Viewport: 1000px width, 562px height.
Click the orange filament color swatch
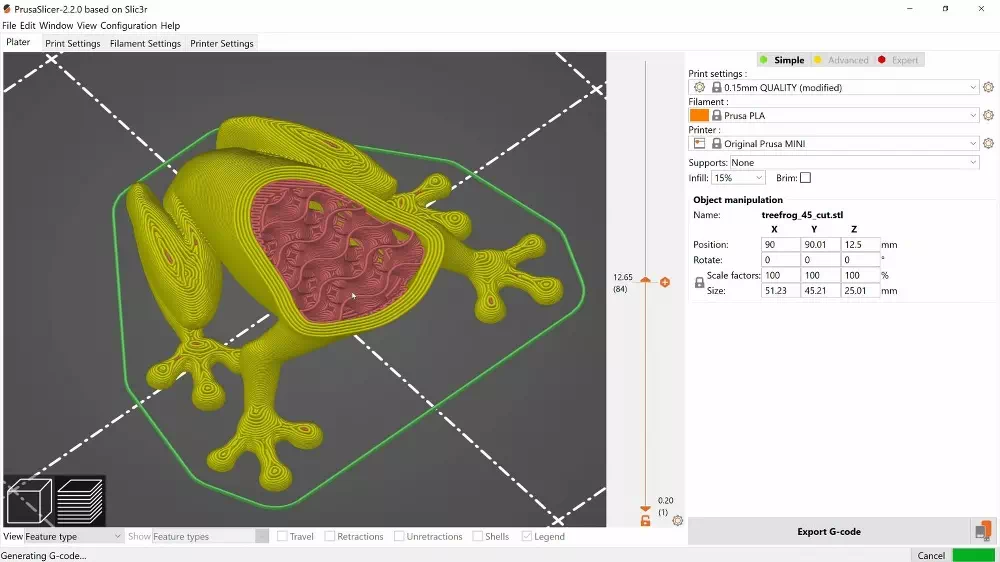[699, 116]
